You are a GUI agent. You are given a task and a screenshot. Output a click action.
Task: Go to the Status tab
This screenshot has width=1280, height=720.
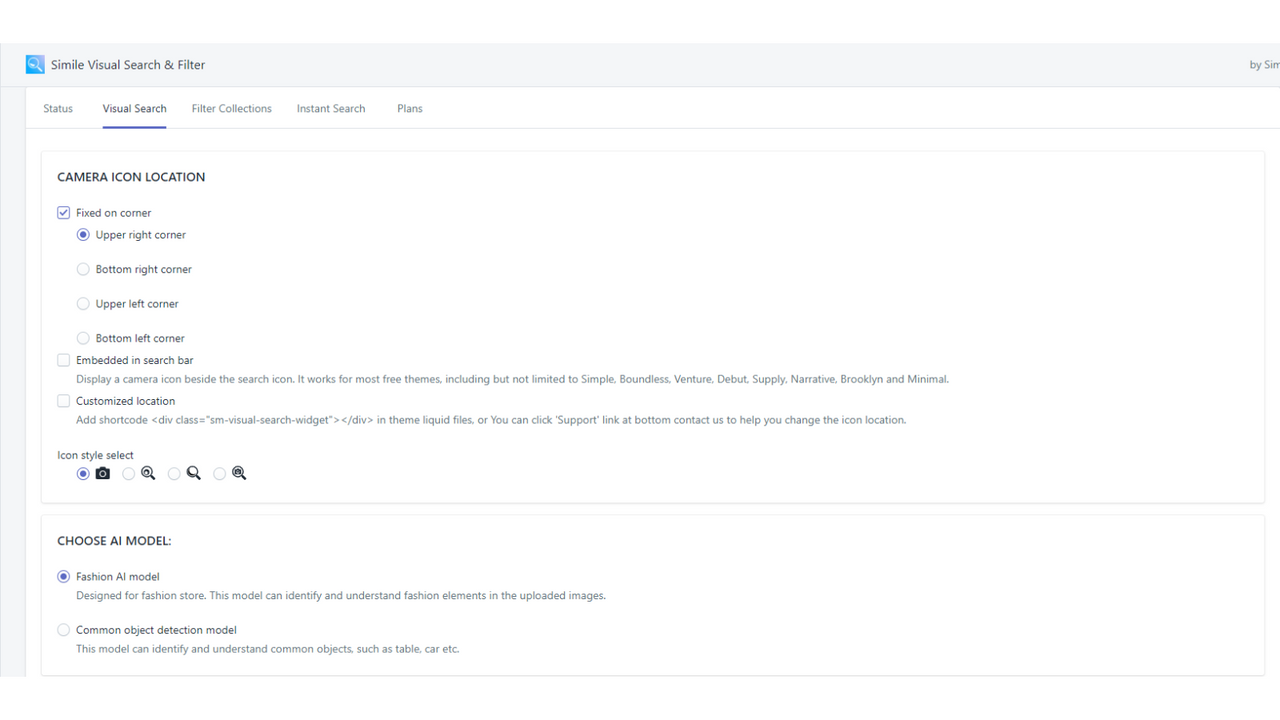pyautogui.click(x=57, y=108)
